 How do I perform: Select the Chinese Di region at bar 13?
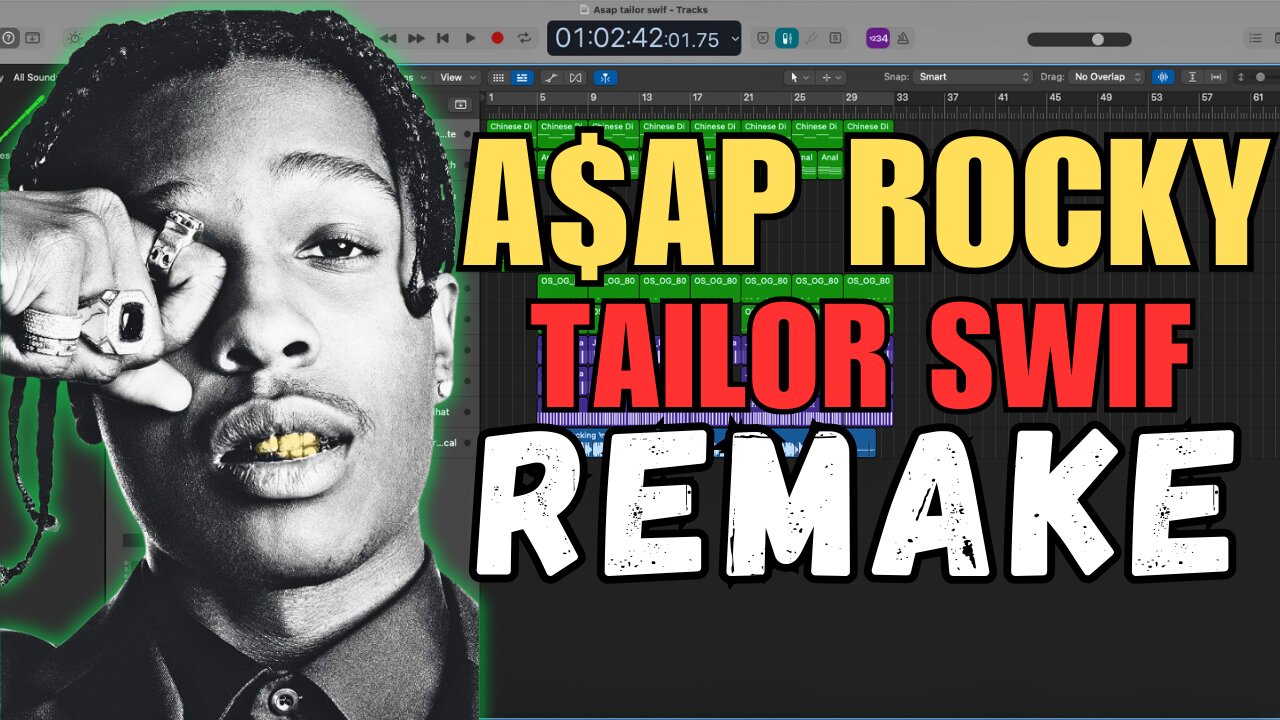[x=664, y=127]
